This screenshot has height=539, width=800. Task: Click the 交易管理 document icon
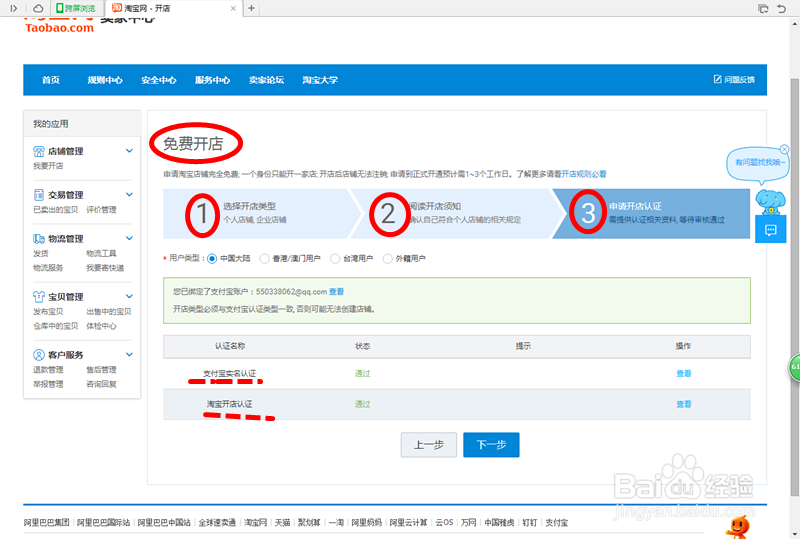coord(39,194)
